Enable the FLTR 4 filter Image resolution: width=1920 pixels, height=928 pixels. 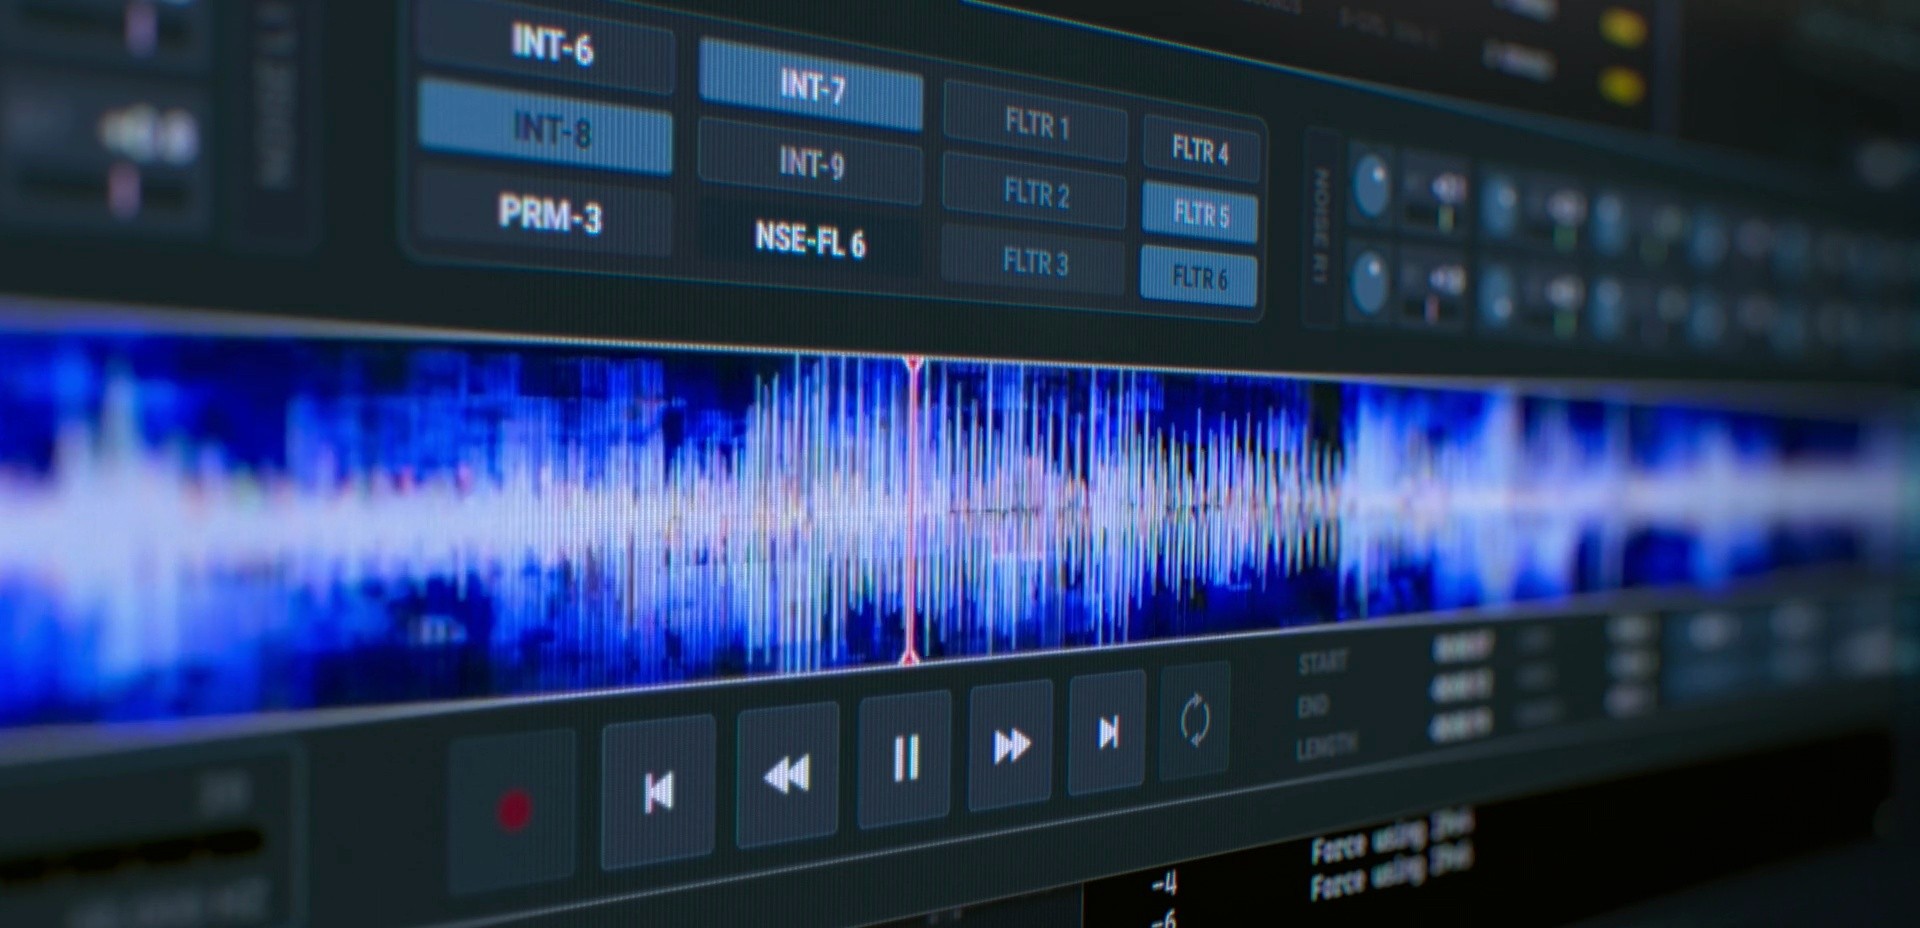coord(1200,150)
